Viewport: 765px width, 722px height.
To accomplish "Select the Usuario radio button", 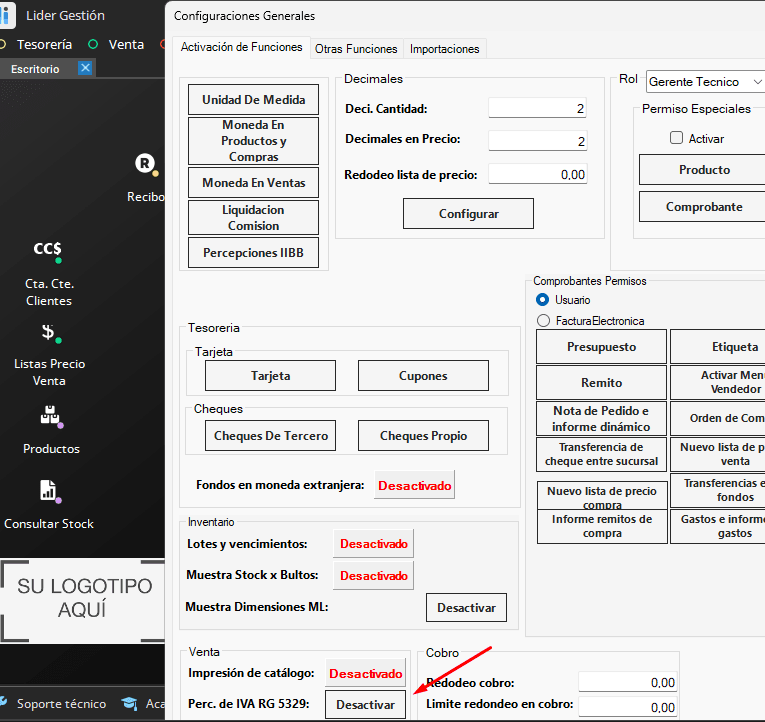I will coord(543,300).
